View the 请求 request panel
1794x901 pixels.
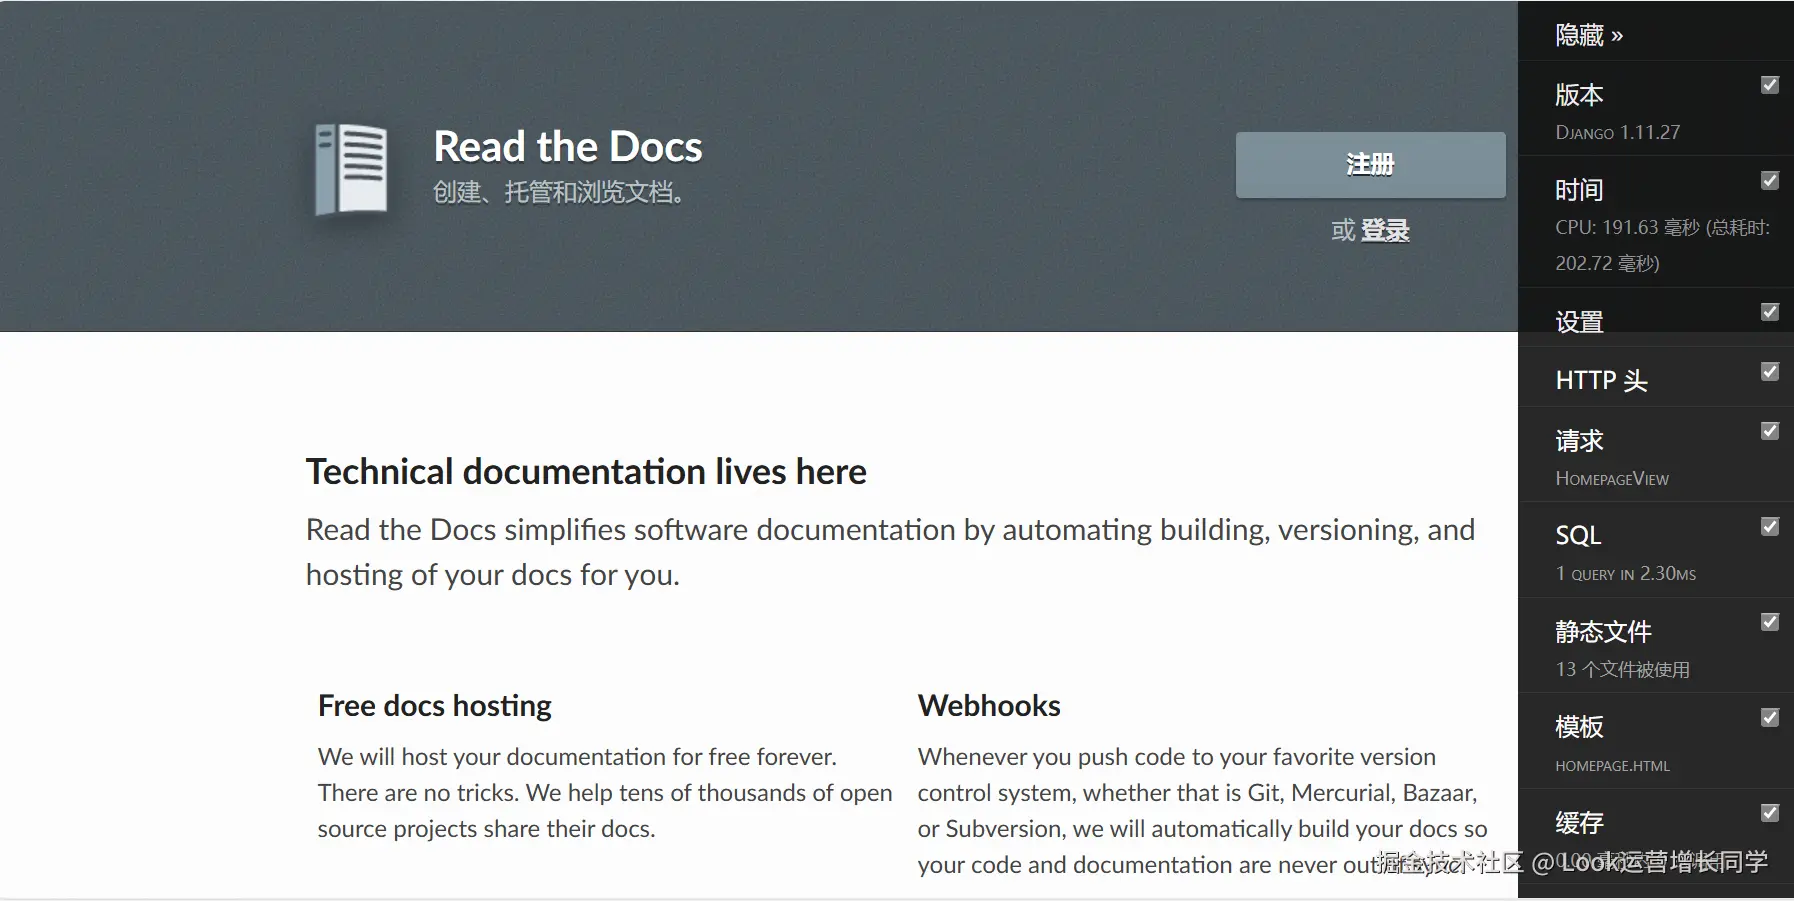click(x=1579, y=441)
